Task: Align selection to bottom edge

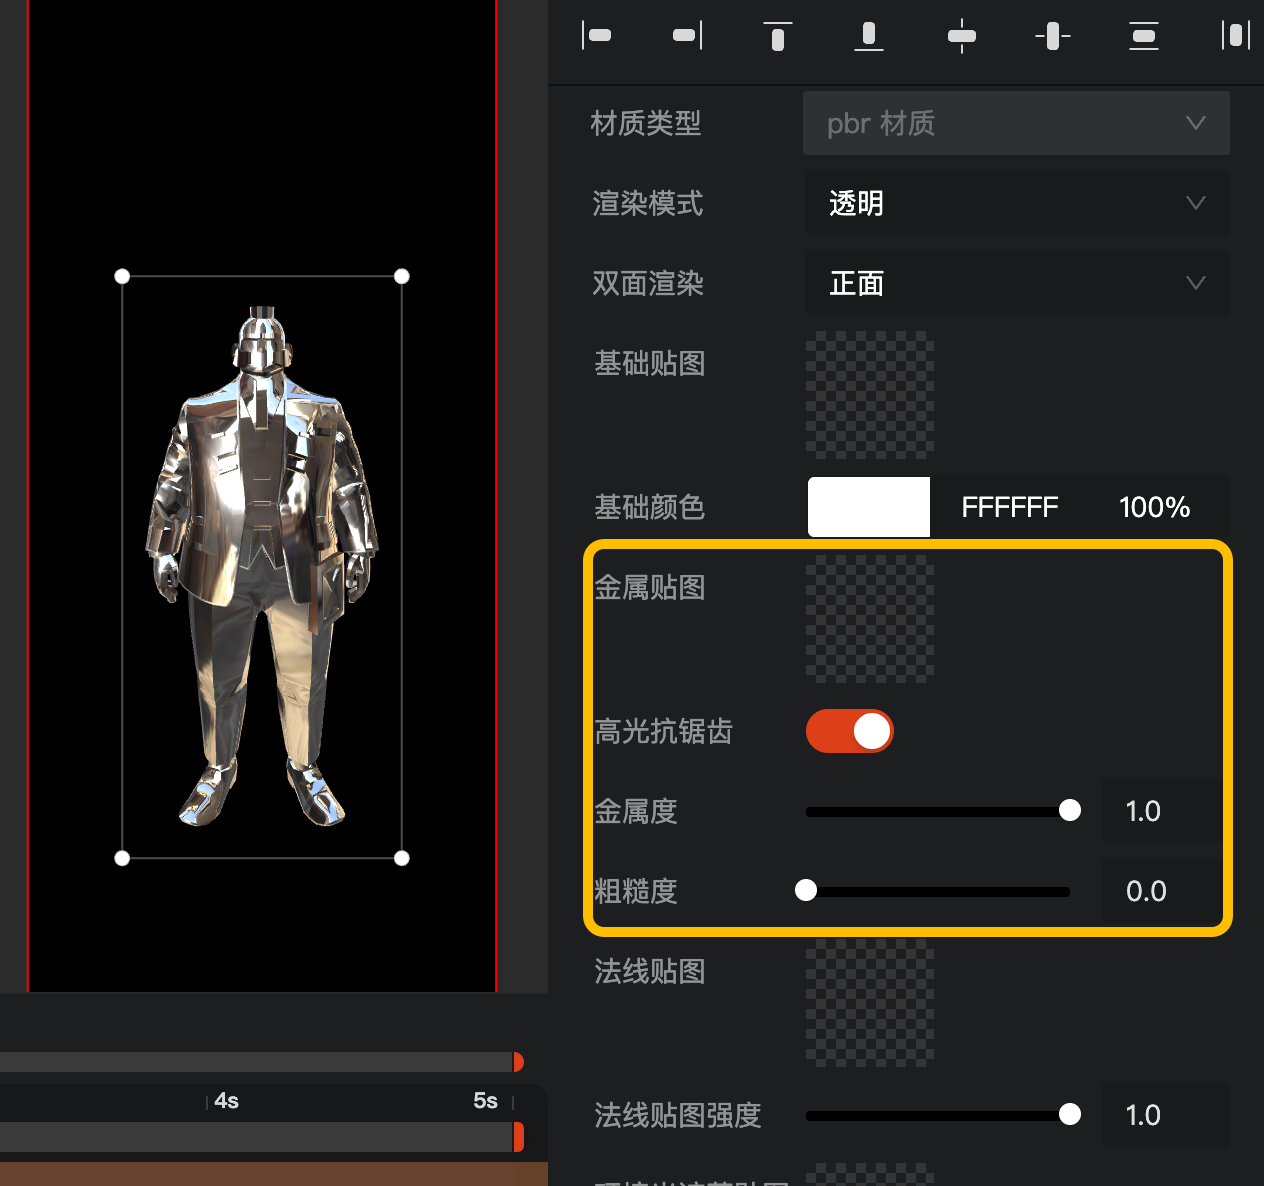Action: tap(869, 36)
